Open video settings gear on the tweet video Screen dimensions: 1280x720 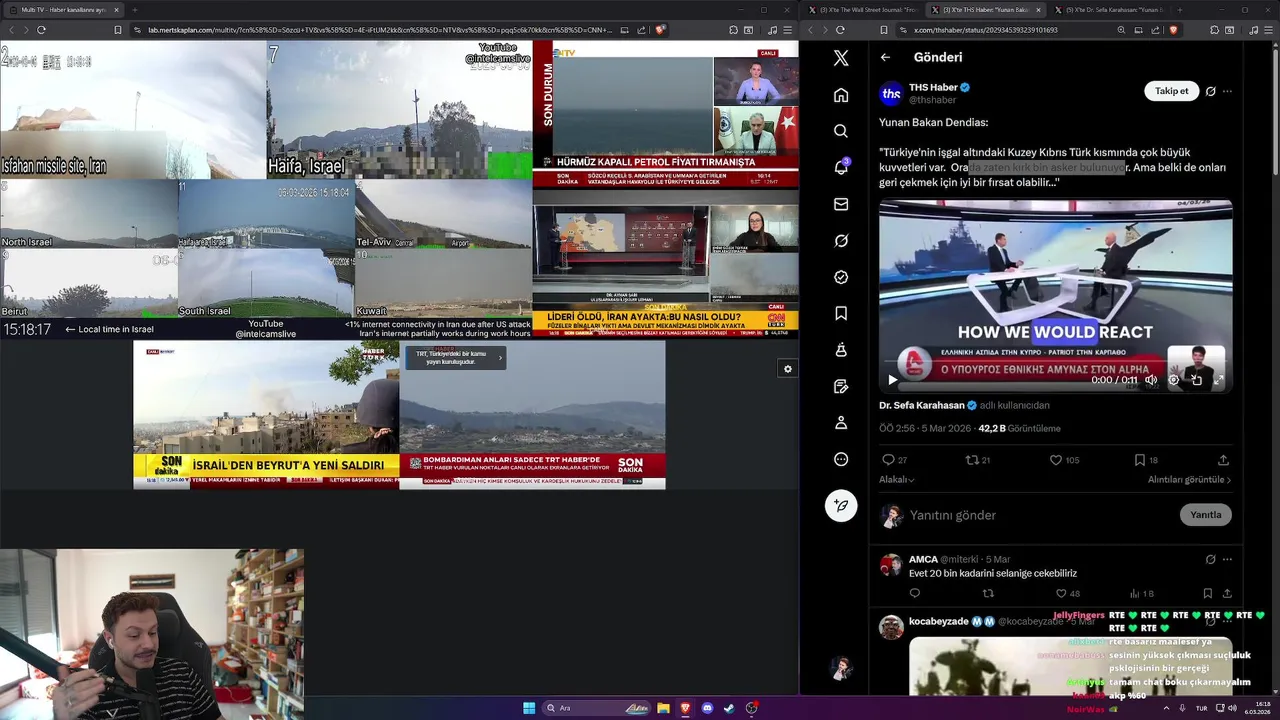click(x=1174, y=380)
